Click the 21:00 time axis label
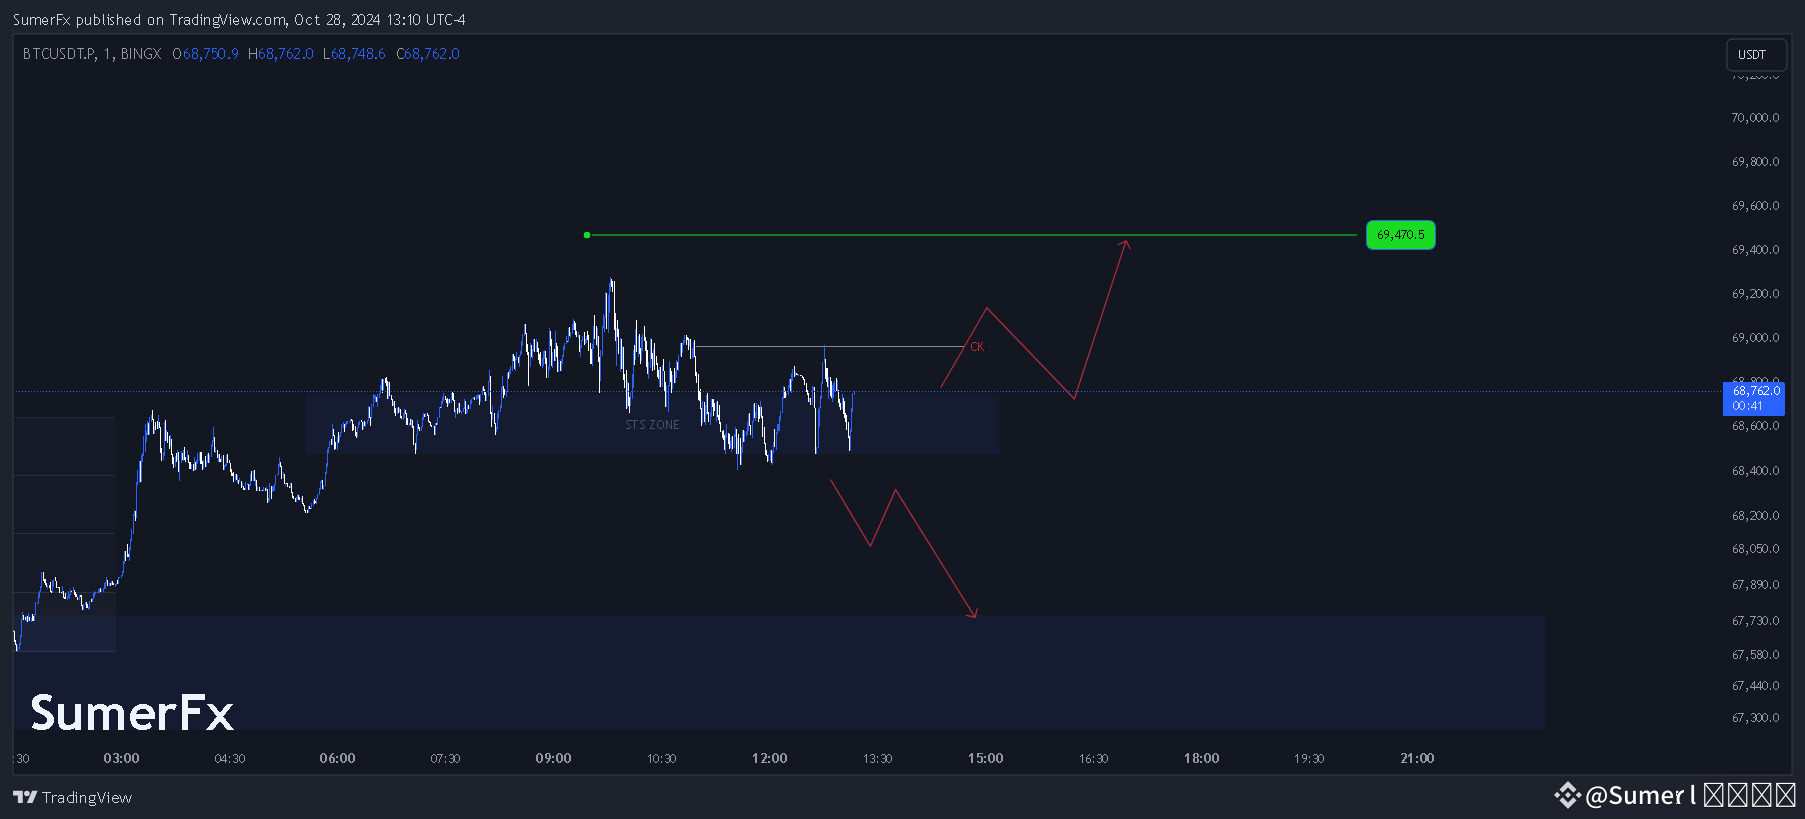Viewport: 1805px width, 819px height. [x=1418, y=758]
